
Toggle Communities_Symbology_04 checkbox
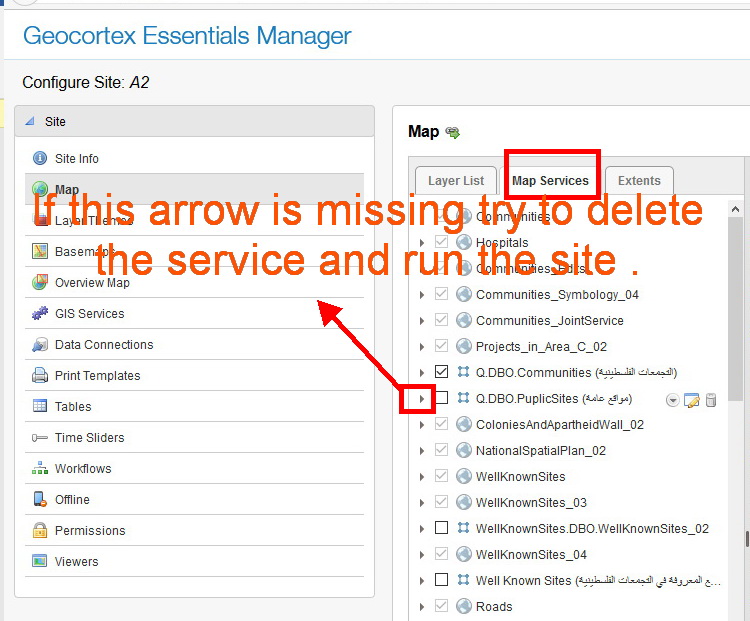coord(441,294)
